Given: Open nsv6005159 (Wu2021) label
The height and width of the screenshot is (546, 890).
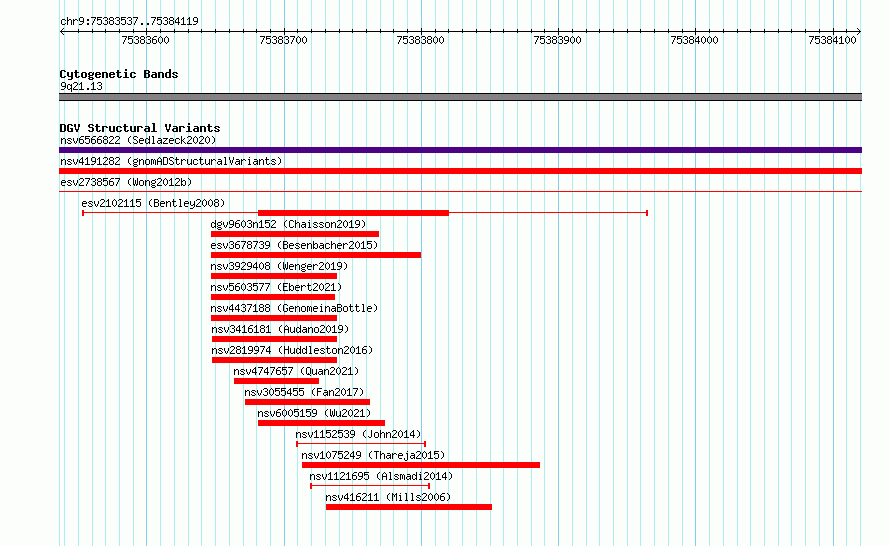Looking at the screenshot, I should tap(314, 413).
